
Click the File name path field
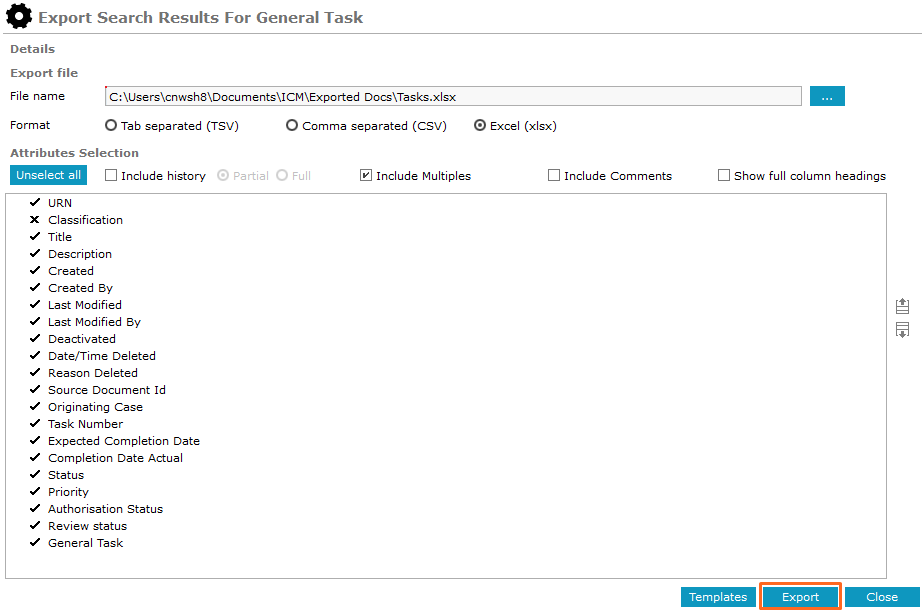(453, 96)
